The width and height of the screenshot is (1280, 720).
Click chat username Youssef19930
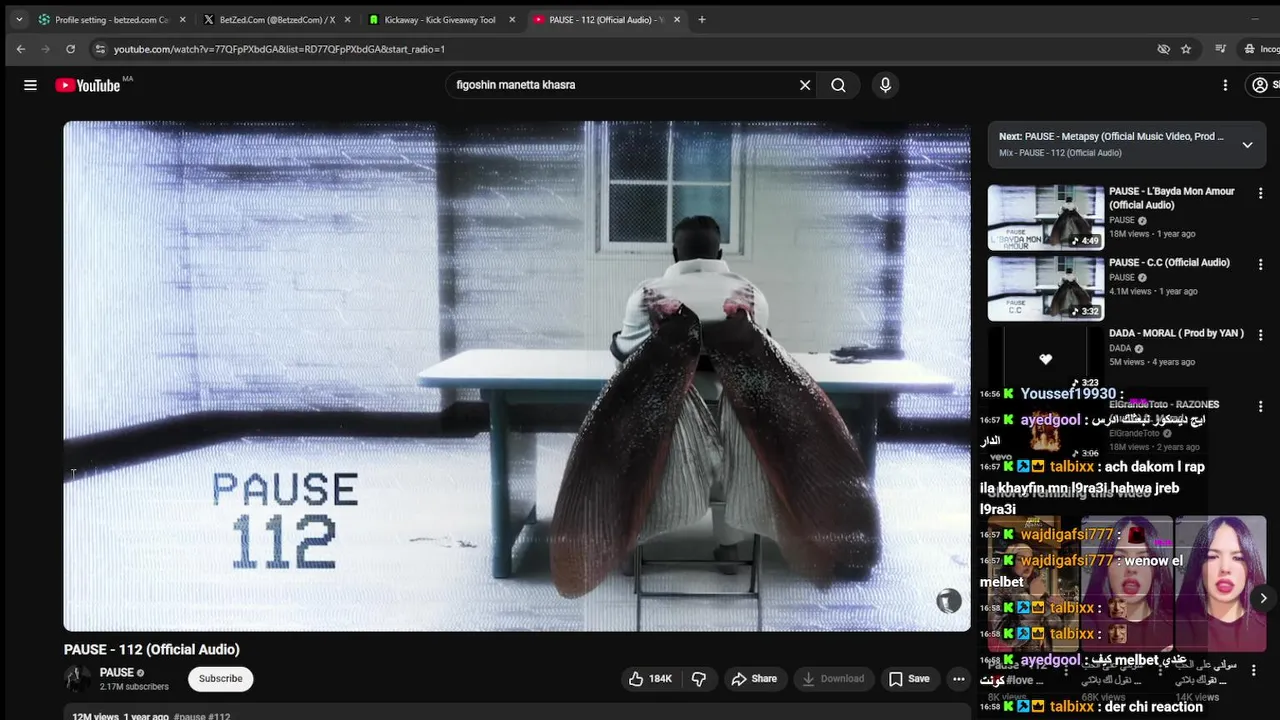(x=1069, y=394)
